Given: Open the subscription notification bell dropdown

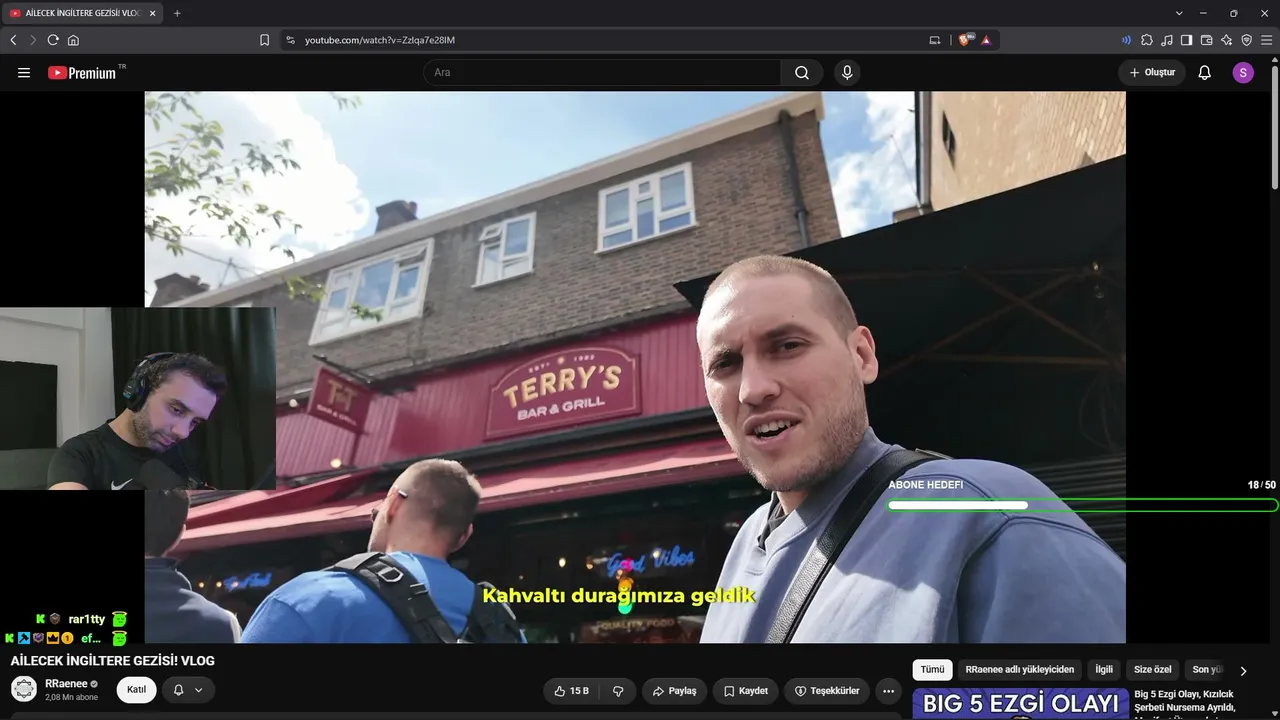Looking at the screenshot, I should [188, 690].
